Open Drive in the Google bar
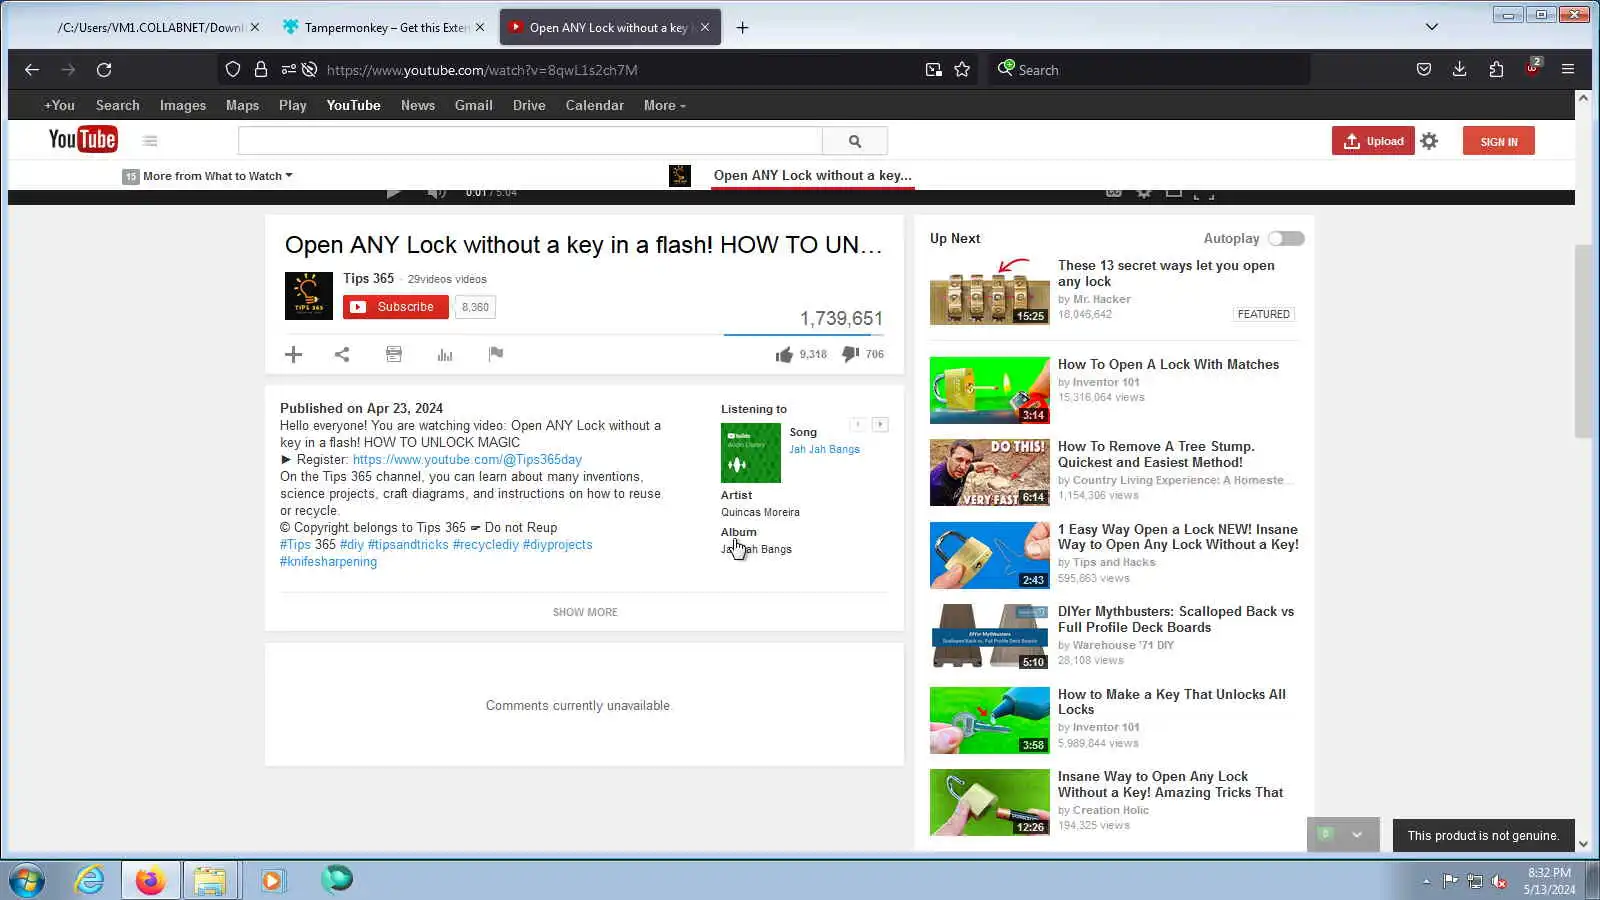The image size is (1600, 900). click(529, 105)
